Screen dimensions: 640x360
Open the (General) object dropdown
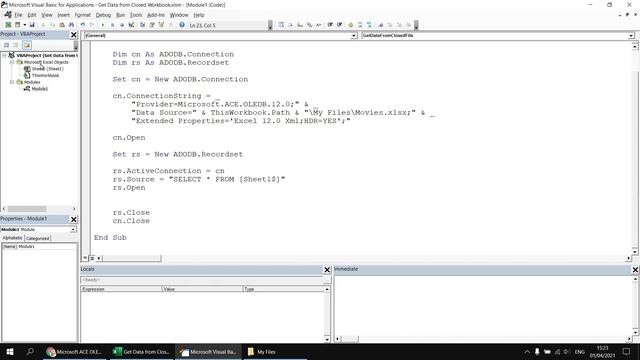354,36
